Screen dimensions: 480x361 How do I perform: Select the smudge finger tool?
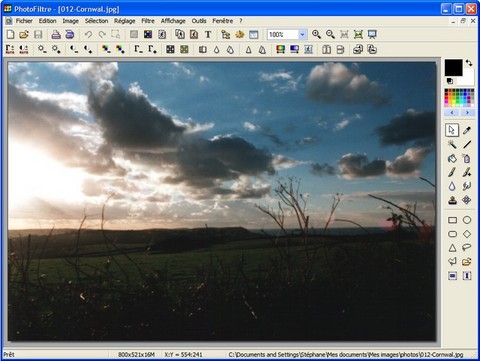click(x=467, y=186)
